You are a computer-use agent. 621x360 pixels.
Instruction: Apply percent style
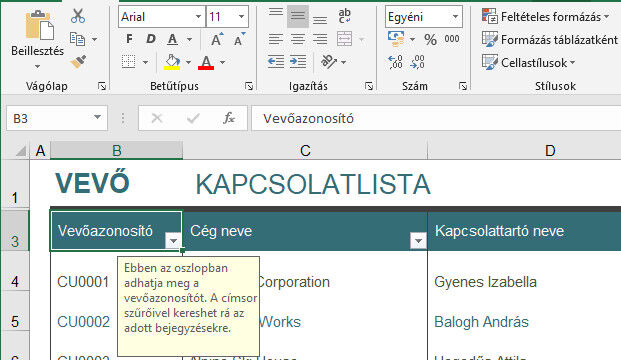coord(430,39)
